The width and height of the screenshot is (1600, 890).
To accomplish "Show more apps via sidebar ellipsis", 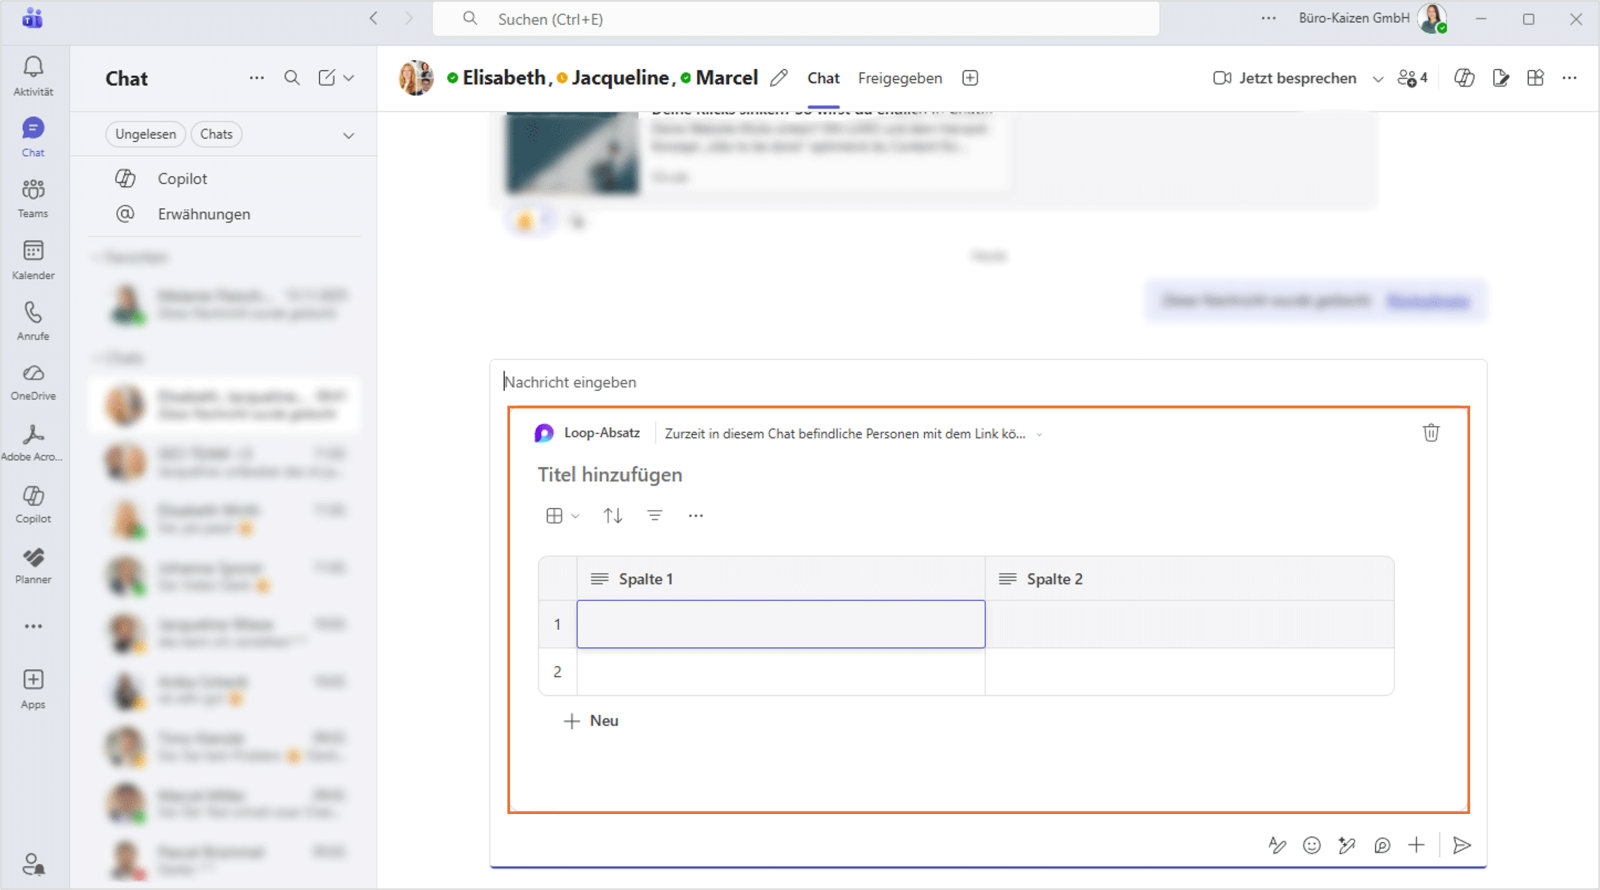I will (x=33, y=626).
